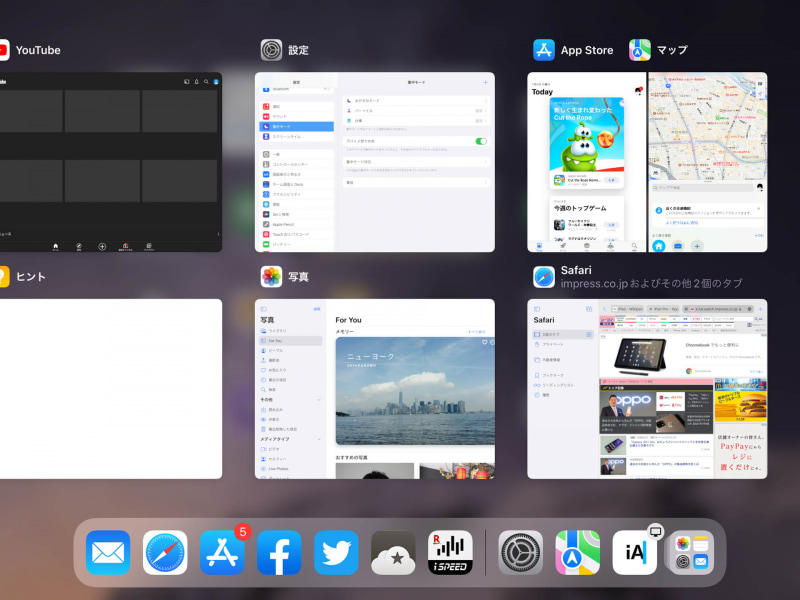This screenshot has width=800, height=600.
Task: Tap the Safari app name label
Action: point(576,270)
